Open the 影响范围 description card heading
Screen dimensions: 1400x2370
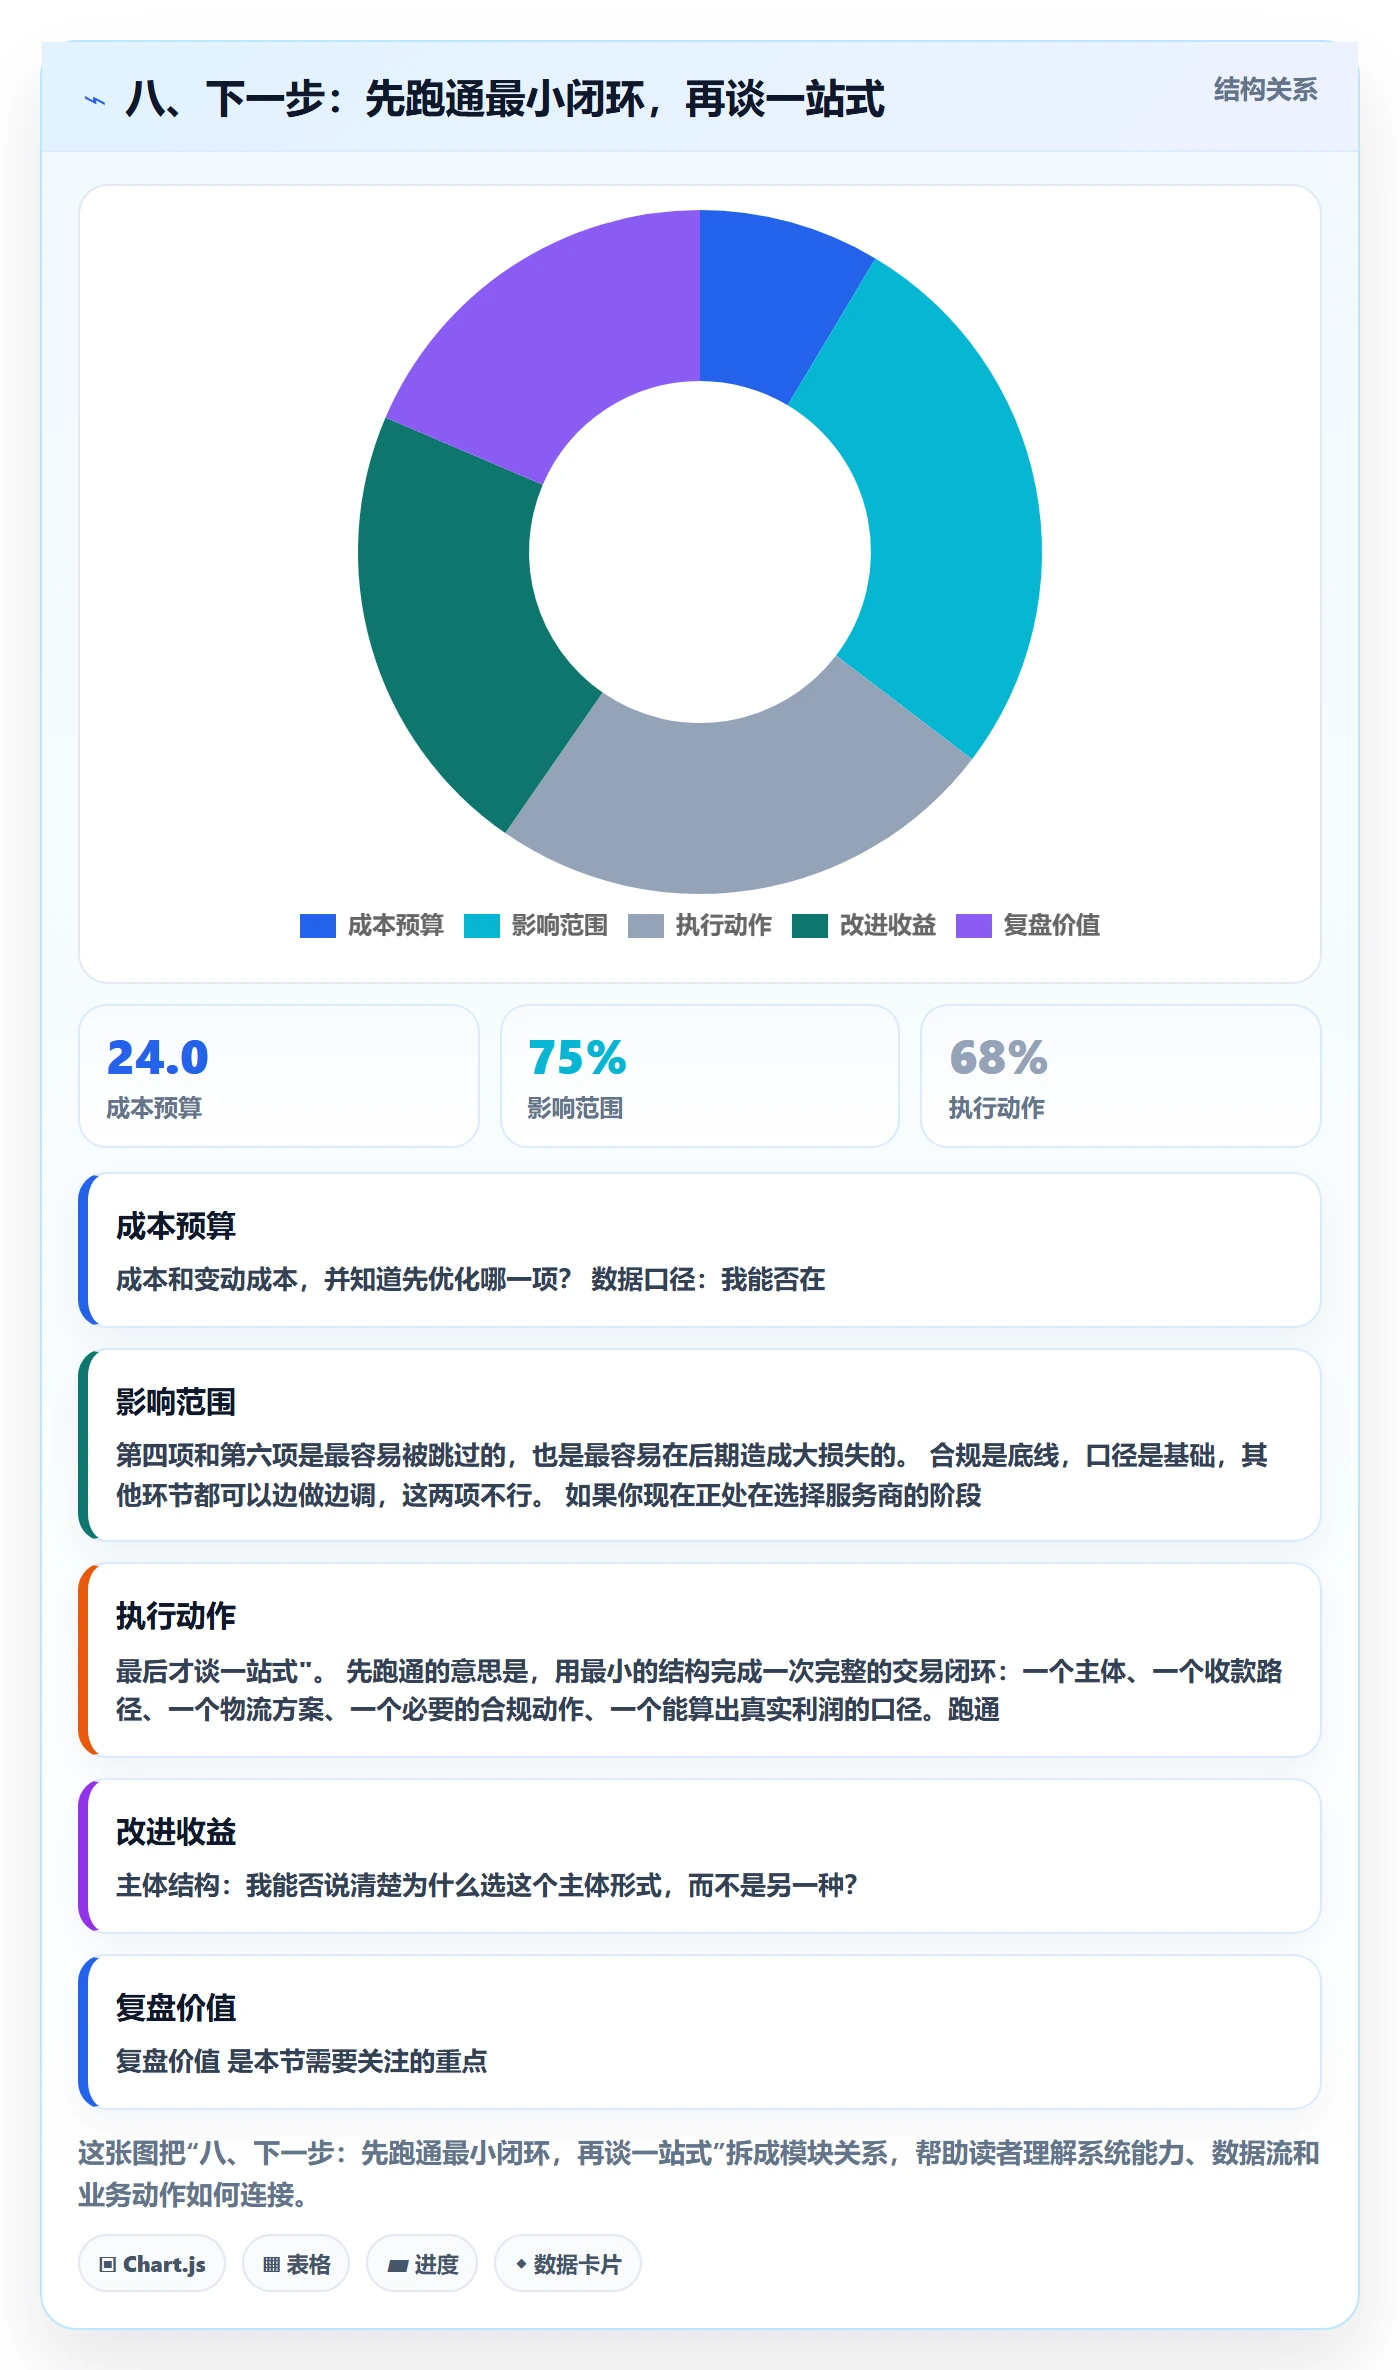[176, 1402]
